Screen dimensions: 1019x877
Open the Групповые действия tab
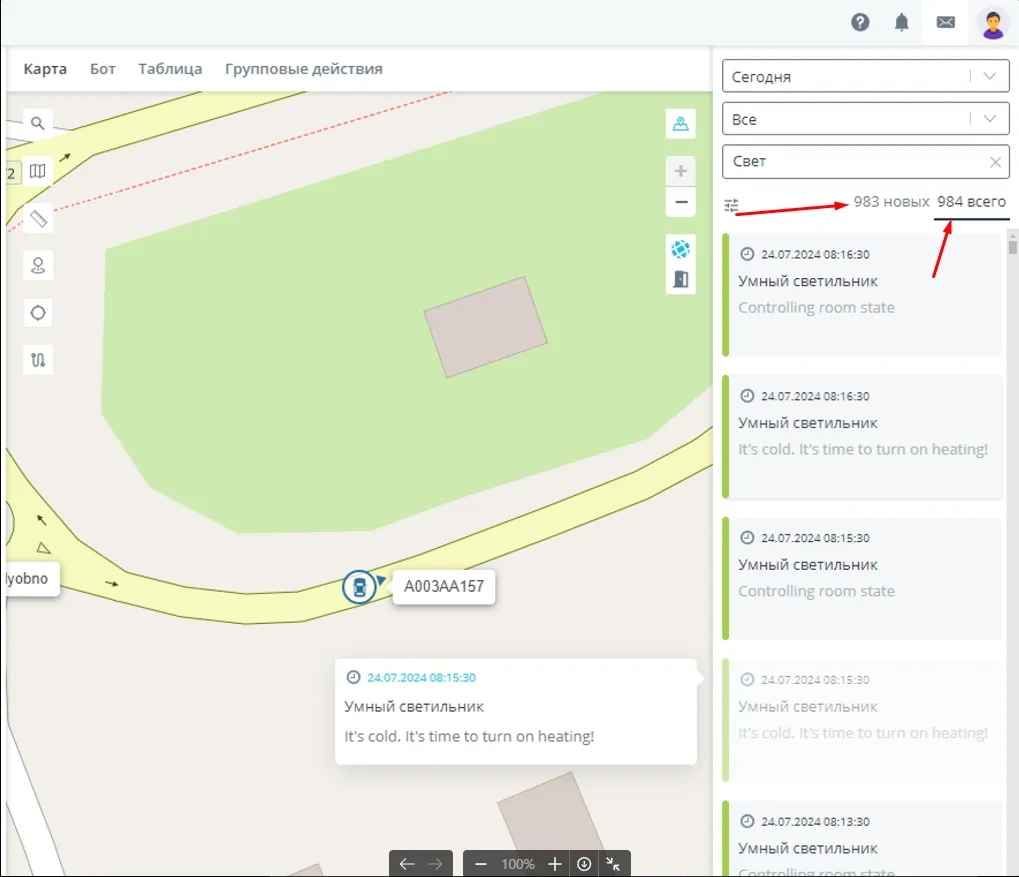[x=303, y=69]
